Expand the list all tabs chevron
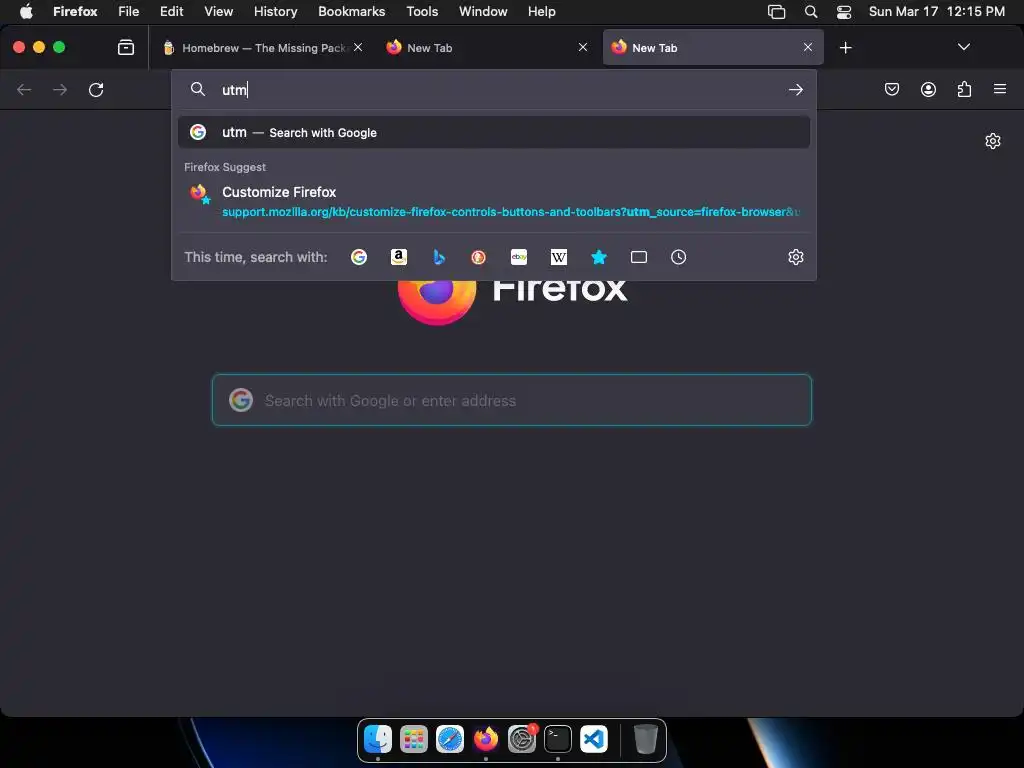 click(964, 47)
